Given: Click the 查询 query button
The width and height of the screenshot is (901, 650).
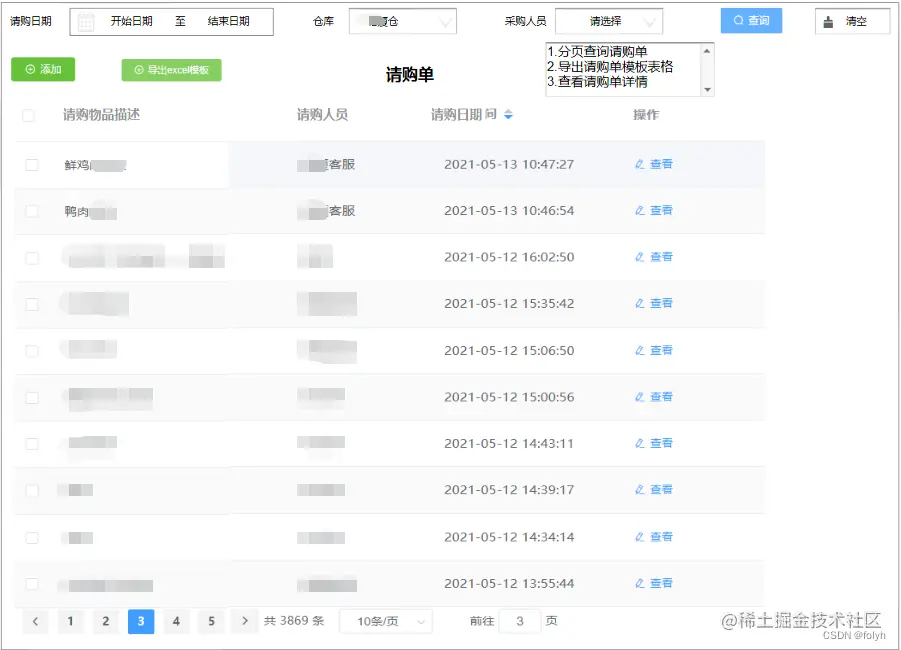Looking at the screenshot, I should point(751,20).
